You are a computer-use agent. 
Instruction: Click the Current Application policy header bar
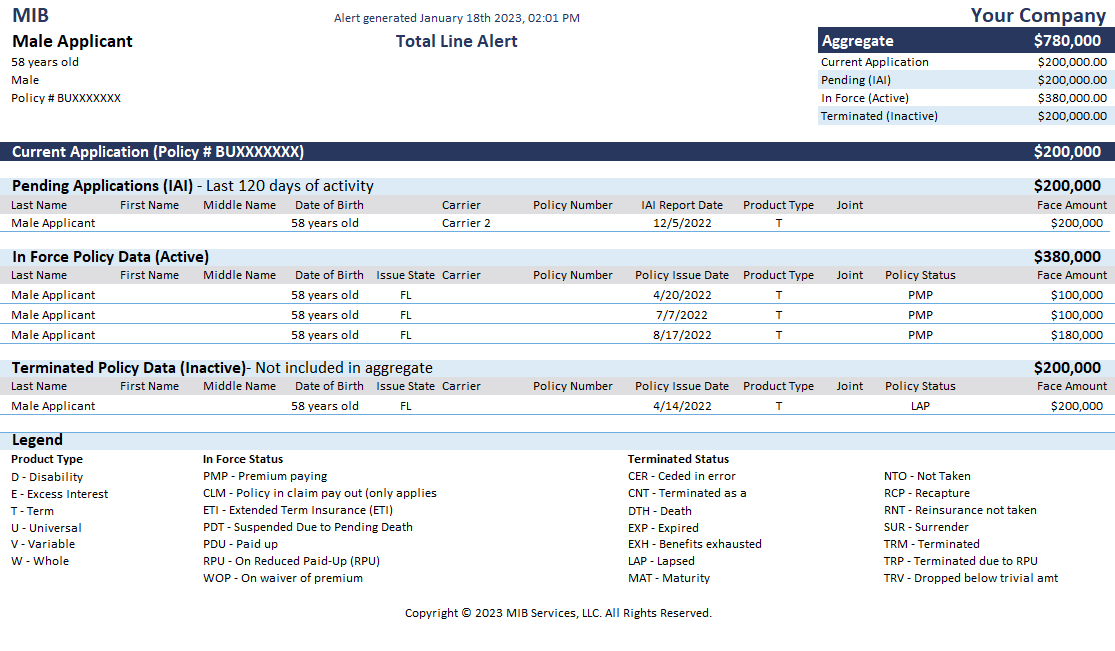[556, 152]
